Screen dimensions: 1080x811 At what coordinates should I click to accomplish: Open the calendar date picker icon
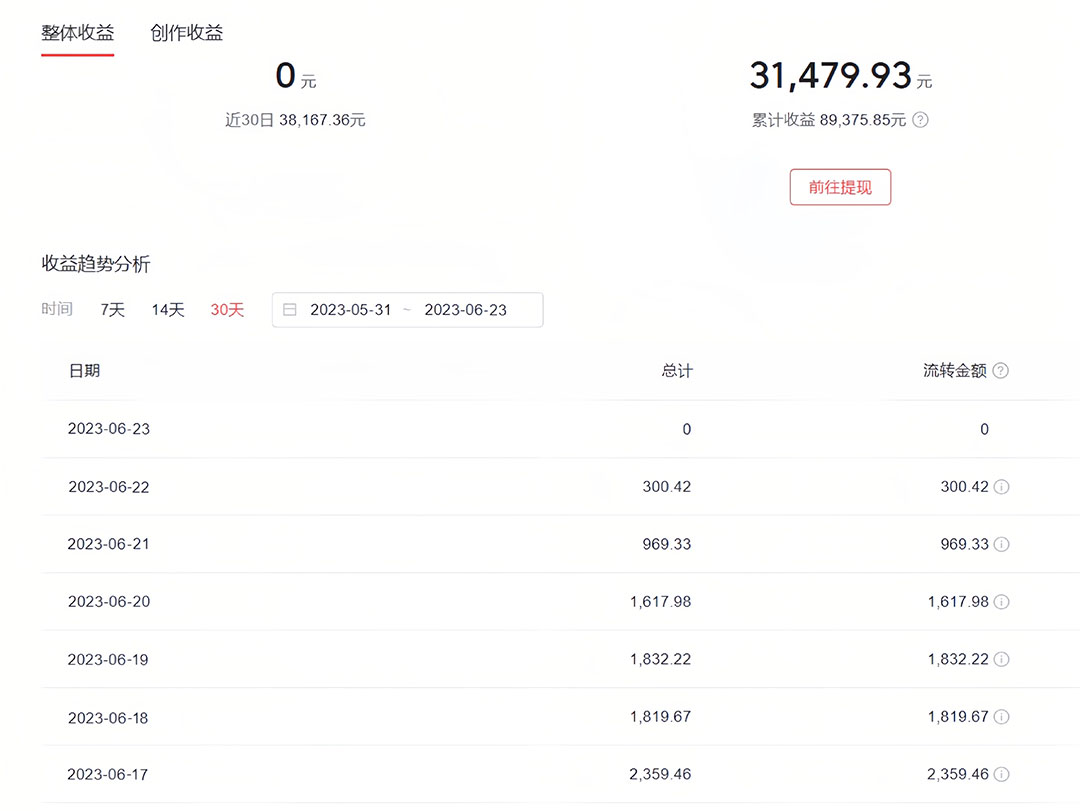(290, 310)
